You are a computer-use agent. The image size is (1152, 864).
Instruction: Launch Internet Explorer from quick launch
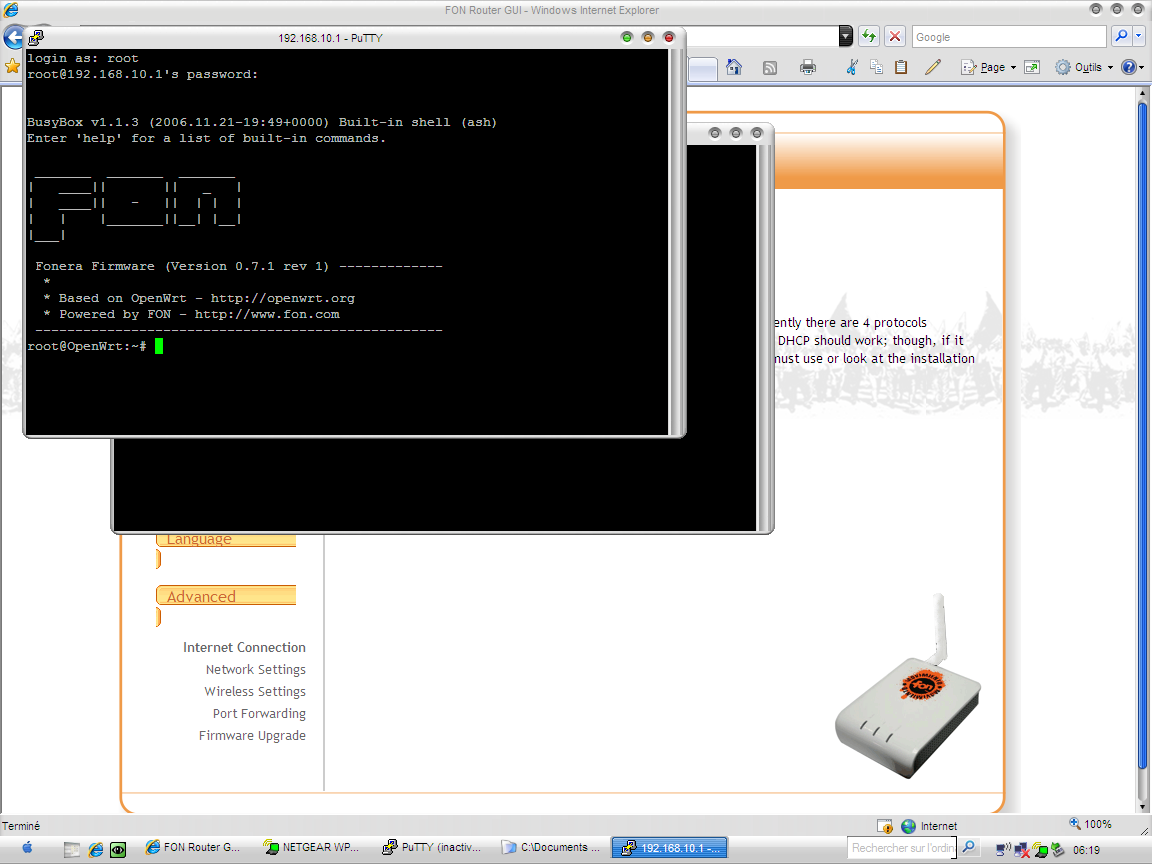96,849
